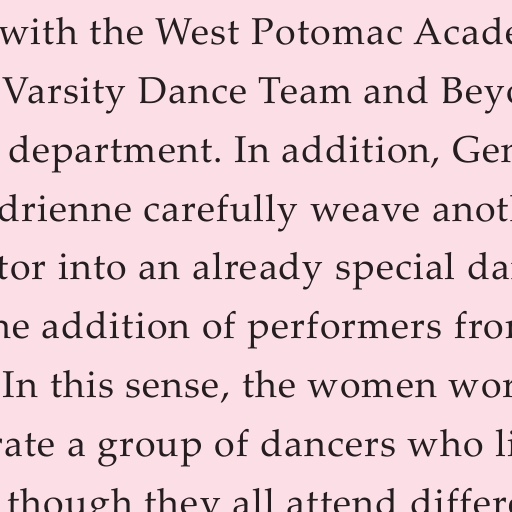Image resolution: width=512 pixels, height=512 pixels.
Task: Click the word "Dance" after Varsity
Action: point(193,92)
